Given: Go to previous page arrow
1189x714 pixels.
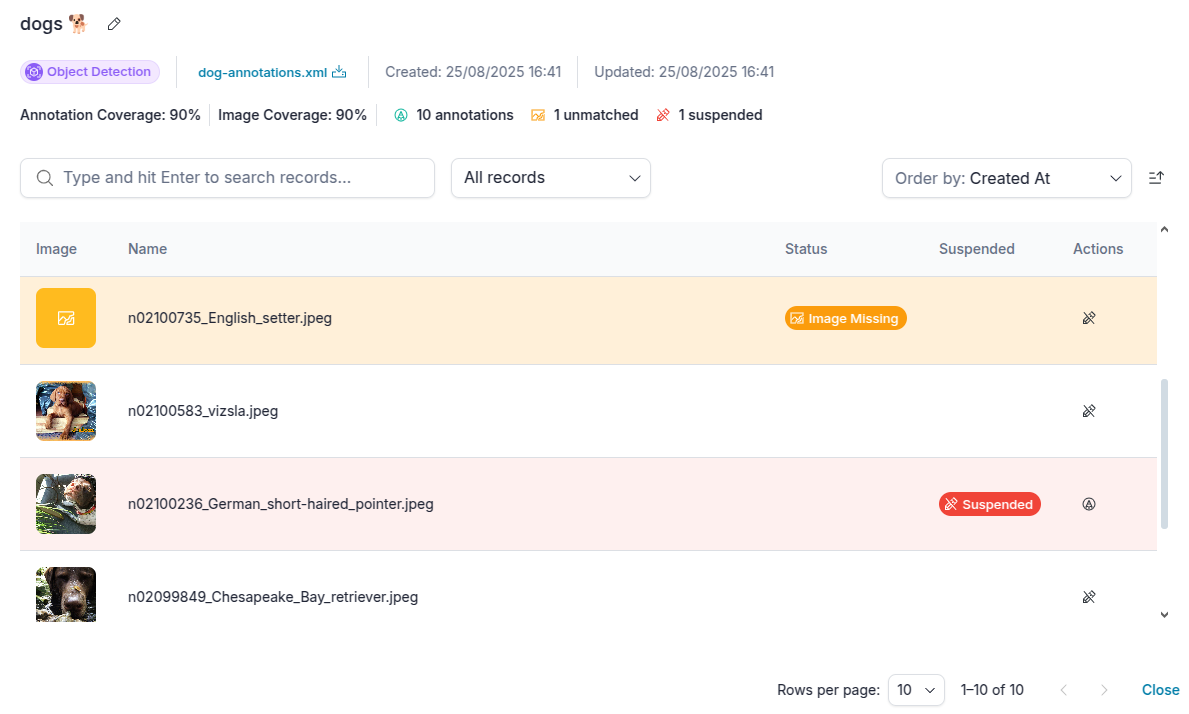Looking at the screenshot, I should pyautogui.click(x=1064, y=691).
